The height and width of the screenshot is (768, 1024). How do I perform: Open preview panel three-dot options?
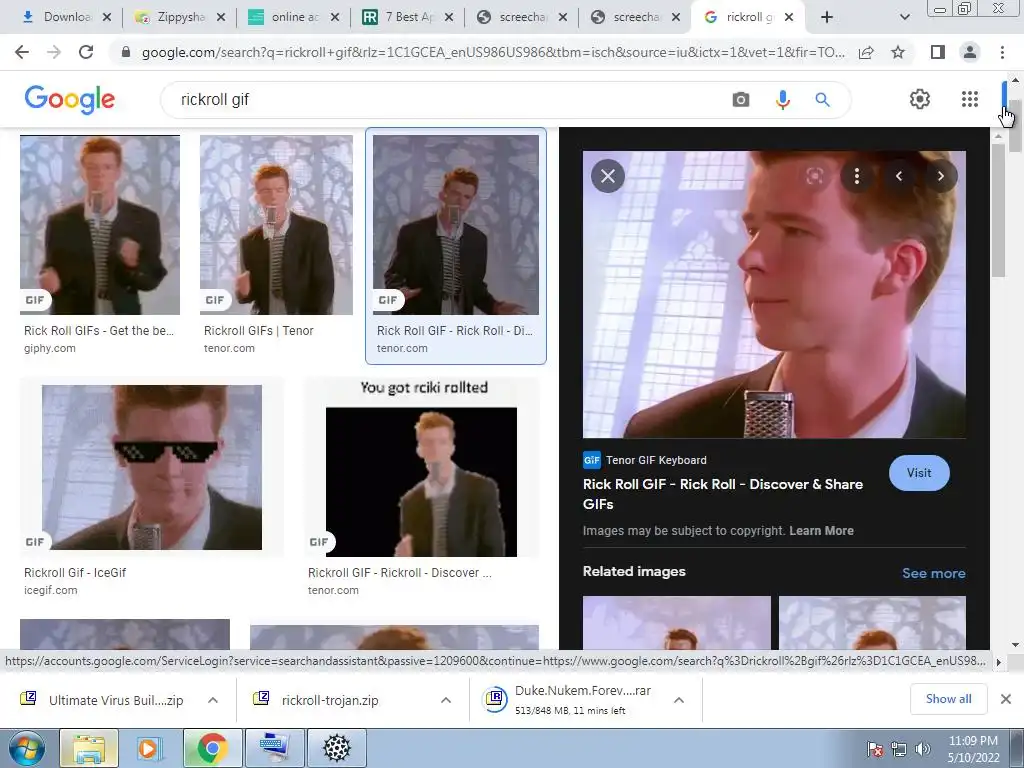[857, 176]
